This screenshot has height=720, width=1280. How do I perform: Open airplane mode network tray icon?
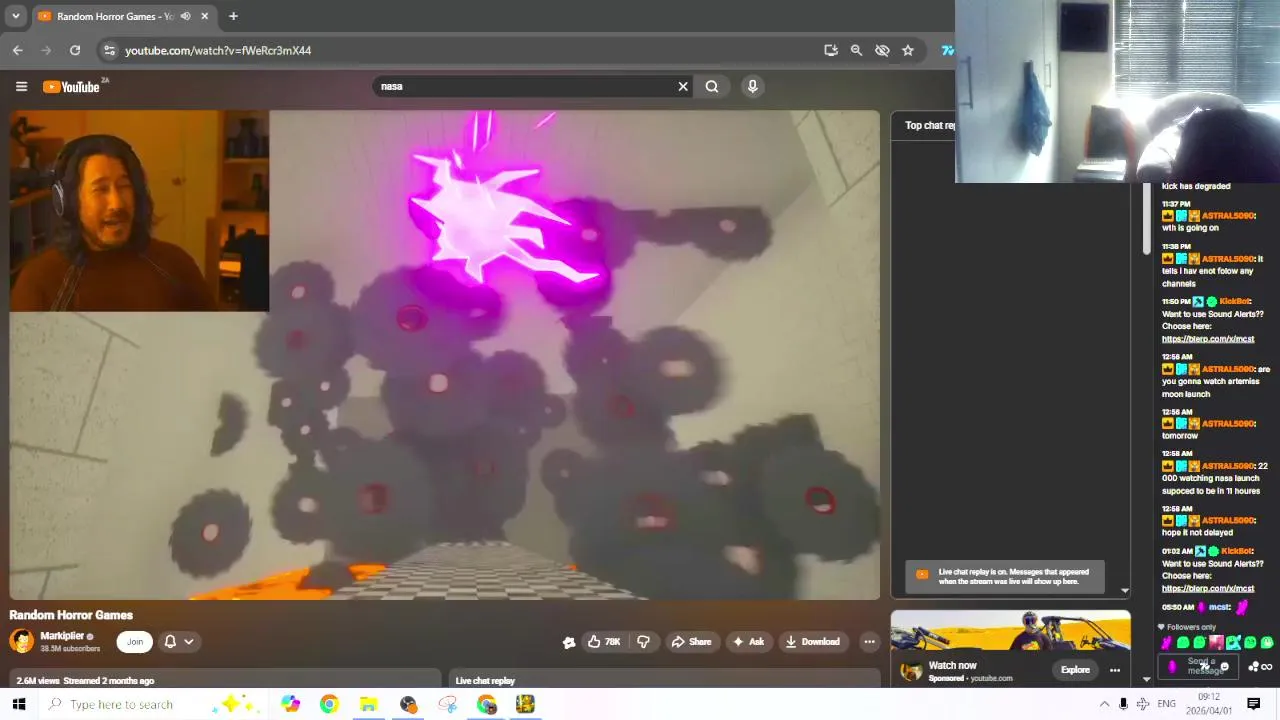tap(1142, 704)
